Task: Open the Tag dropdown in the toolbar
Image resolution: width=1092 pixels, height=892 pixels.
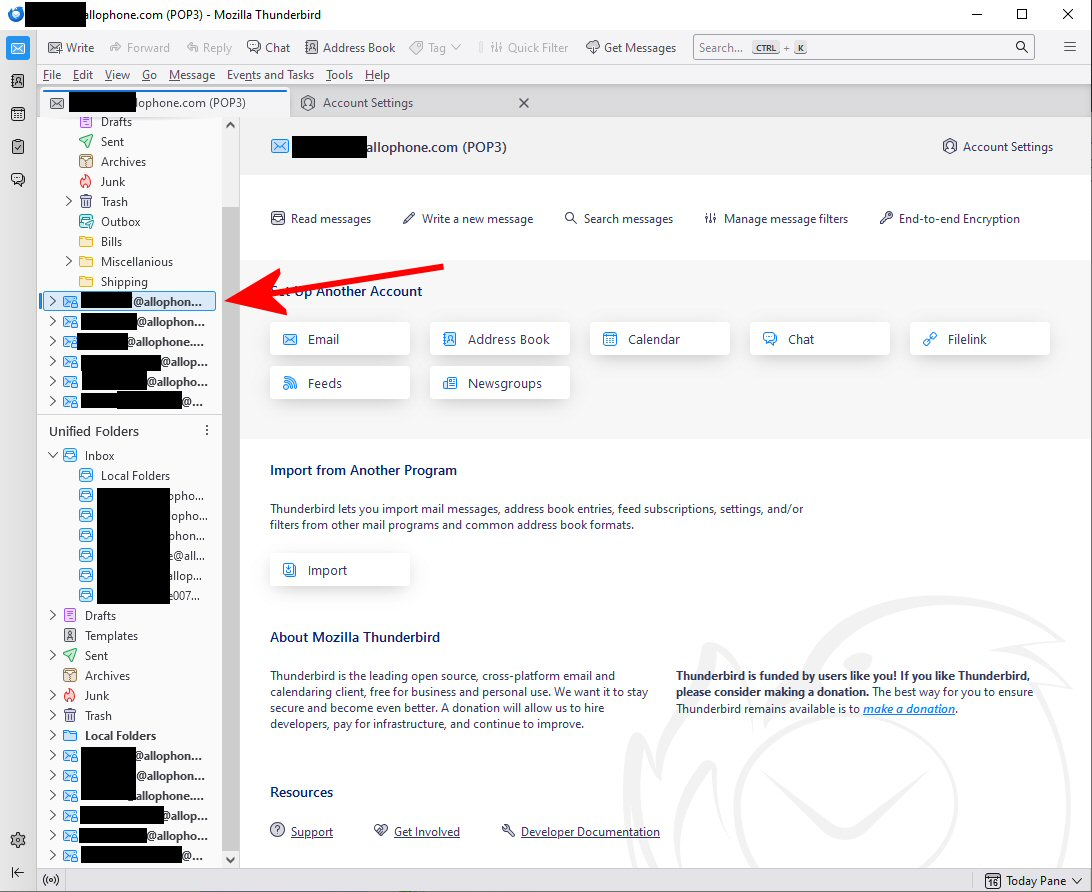Action: click(x=435, y=47)
